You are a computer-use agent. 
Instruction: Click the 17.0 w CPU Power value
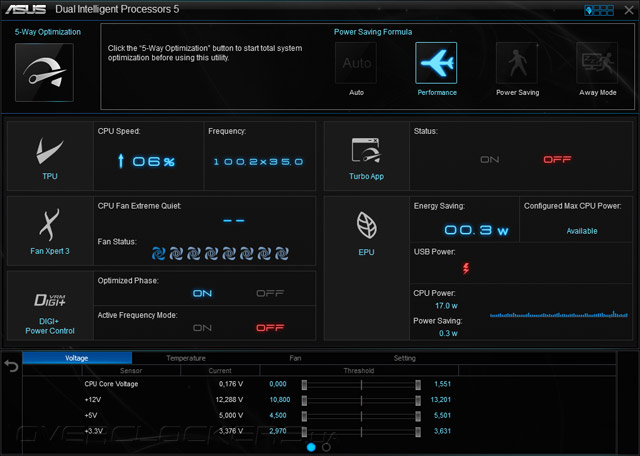click(446, 306)
